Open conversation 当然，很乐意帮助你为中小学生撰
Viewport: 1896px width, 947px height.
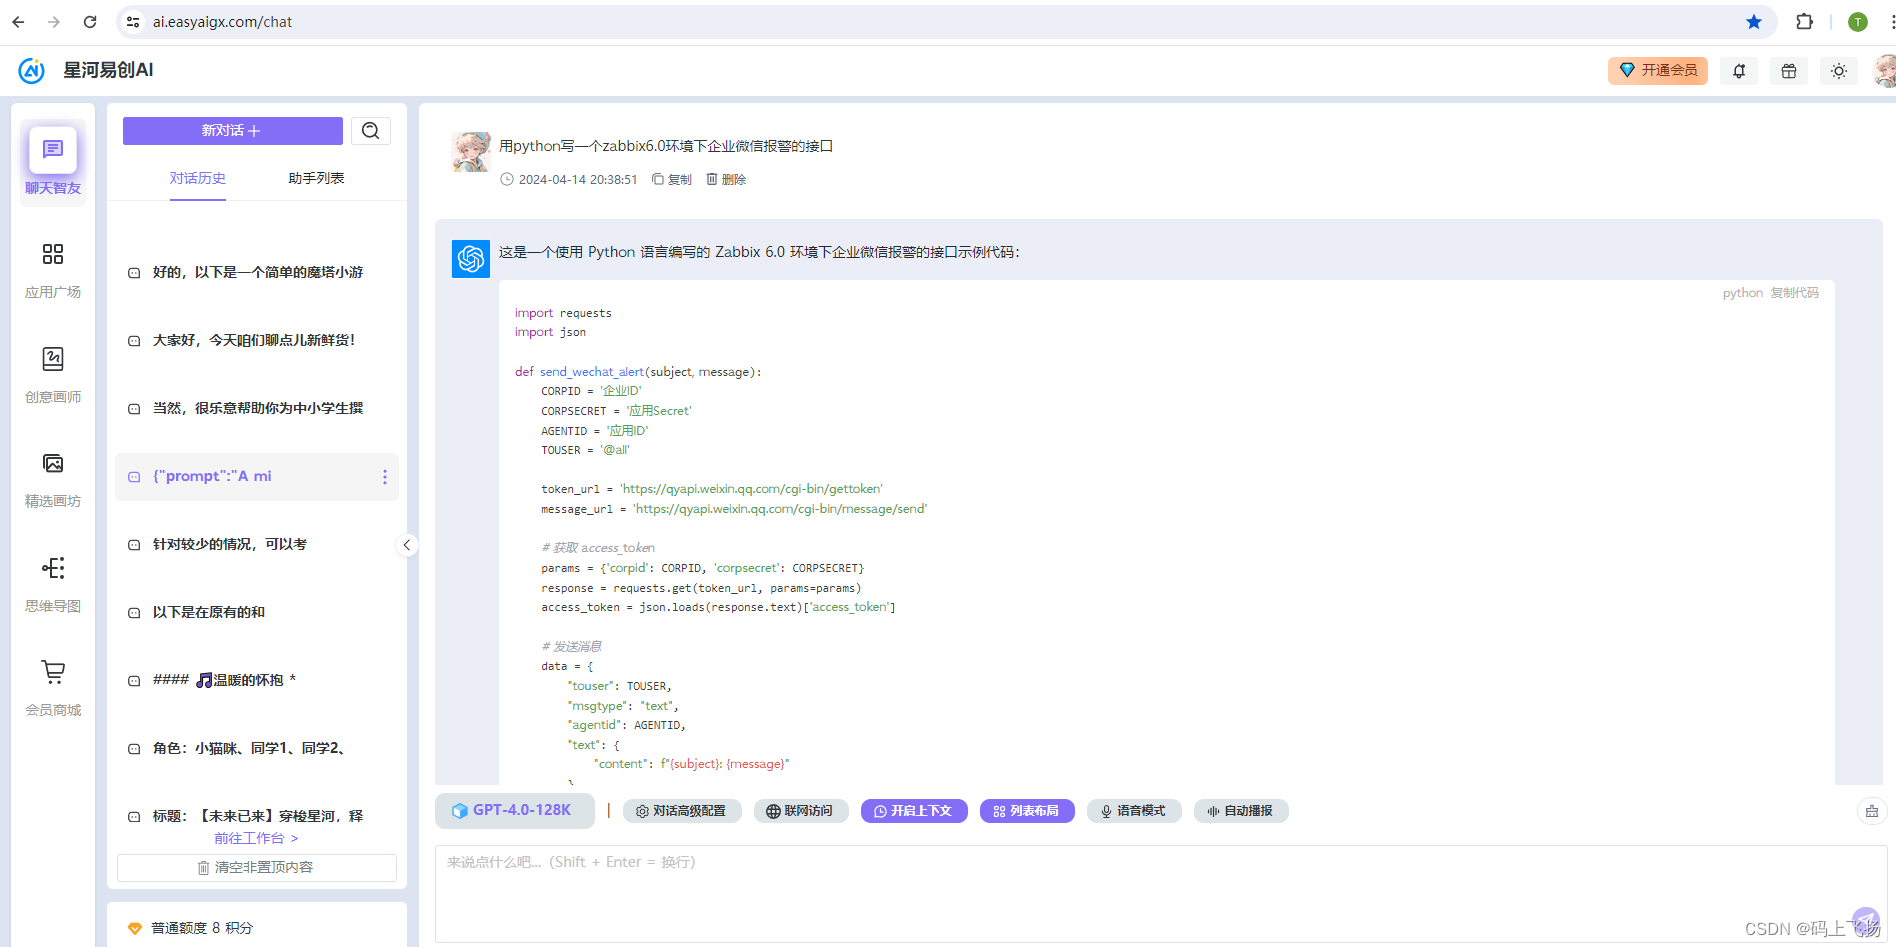point(257,409)
